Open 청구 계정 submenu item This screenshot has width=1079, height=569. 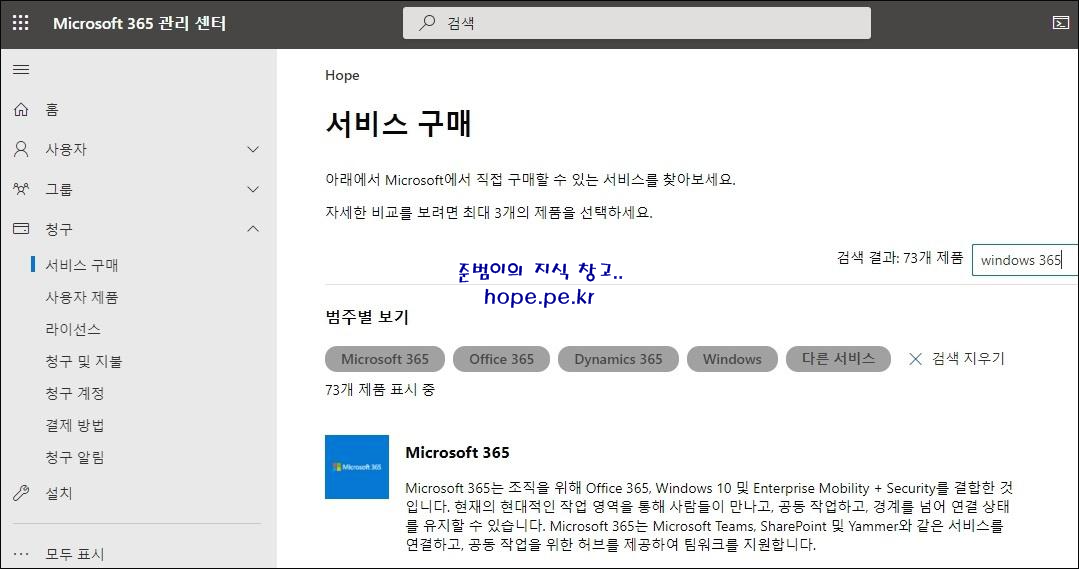(x=74, y=394)
